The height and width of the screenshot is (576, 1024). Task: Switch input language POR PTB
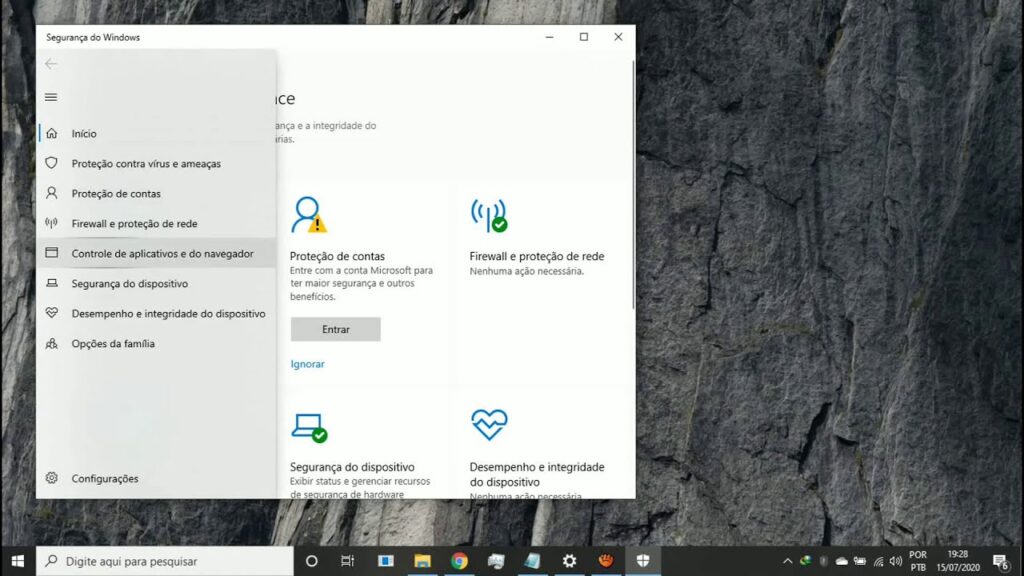coord(918,561)
